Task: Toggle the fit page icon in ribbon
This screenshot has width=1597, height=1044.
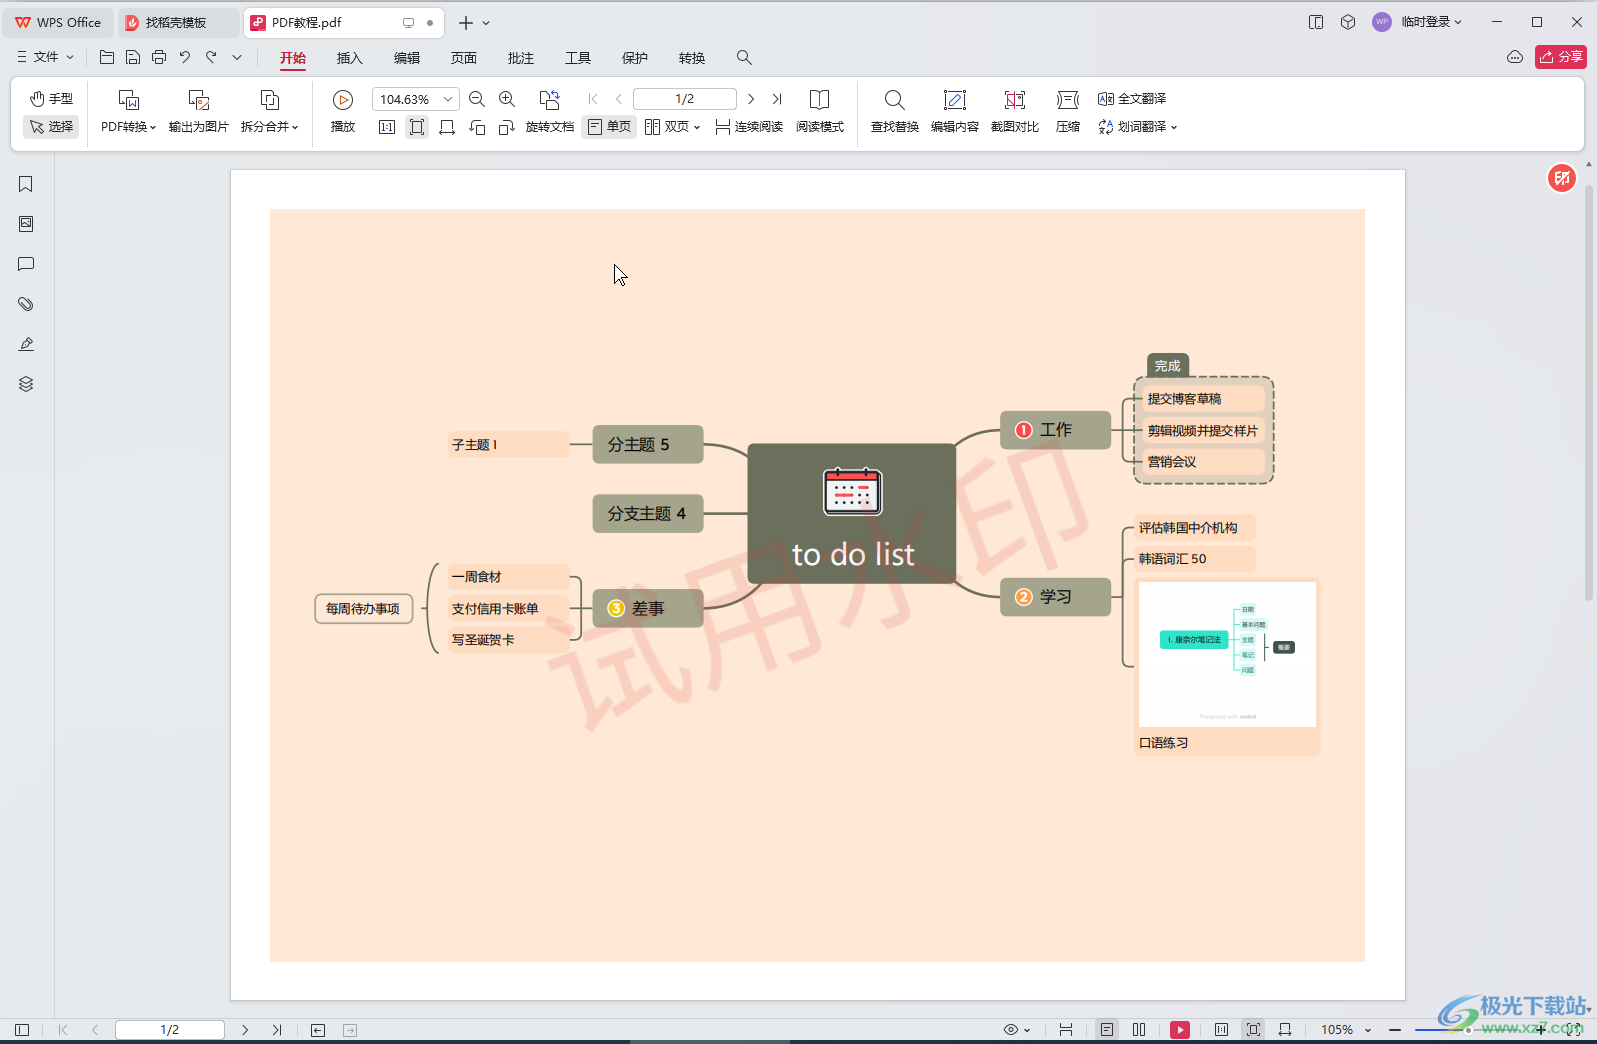Action: coord(417,127)
